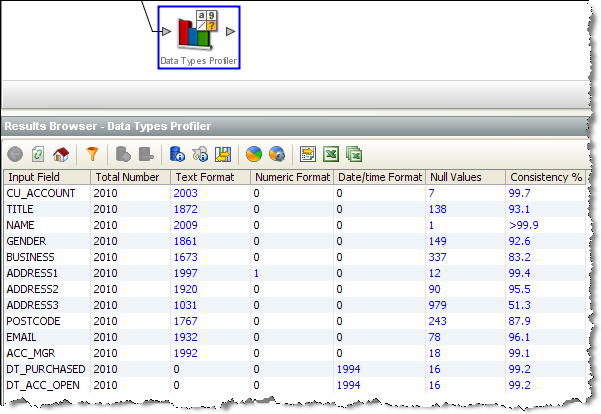
Task: Open BUSINESS text format count 1673
Action: [186, 257]
